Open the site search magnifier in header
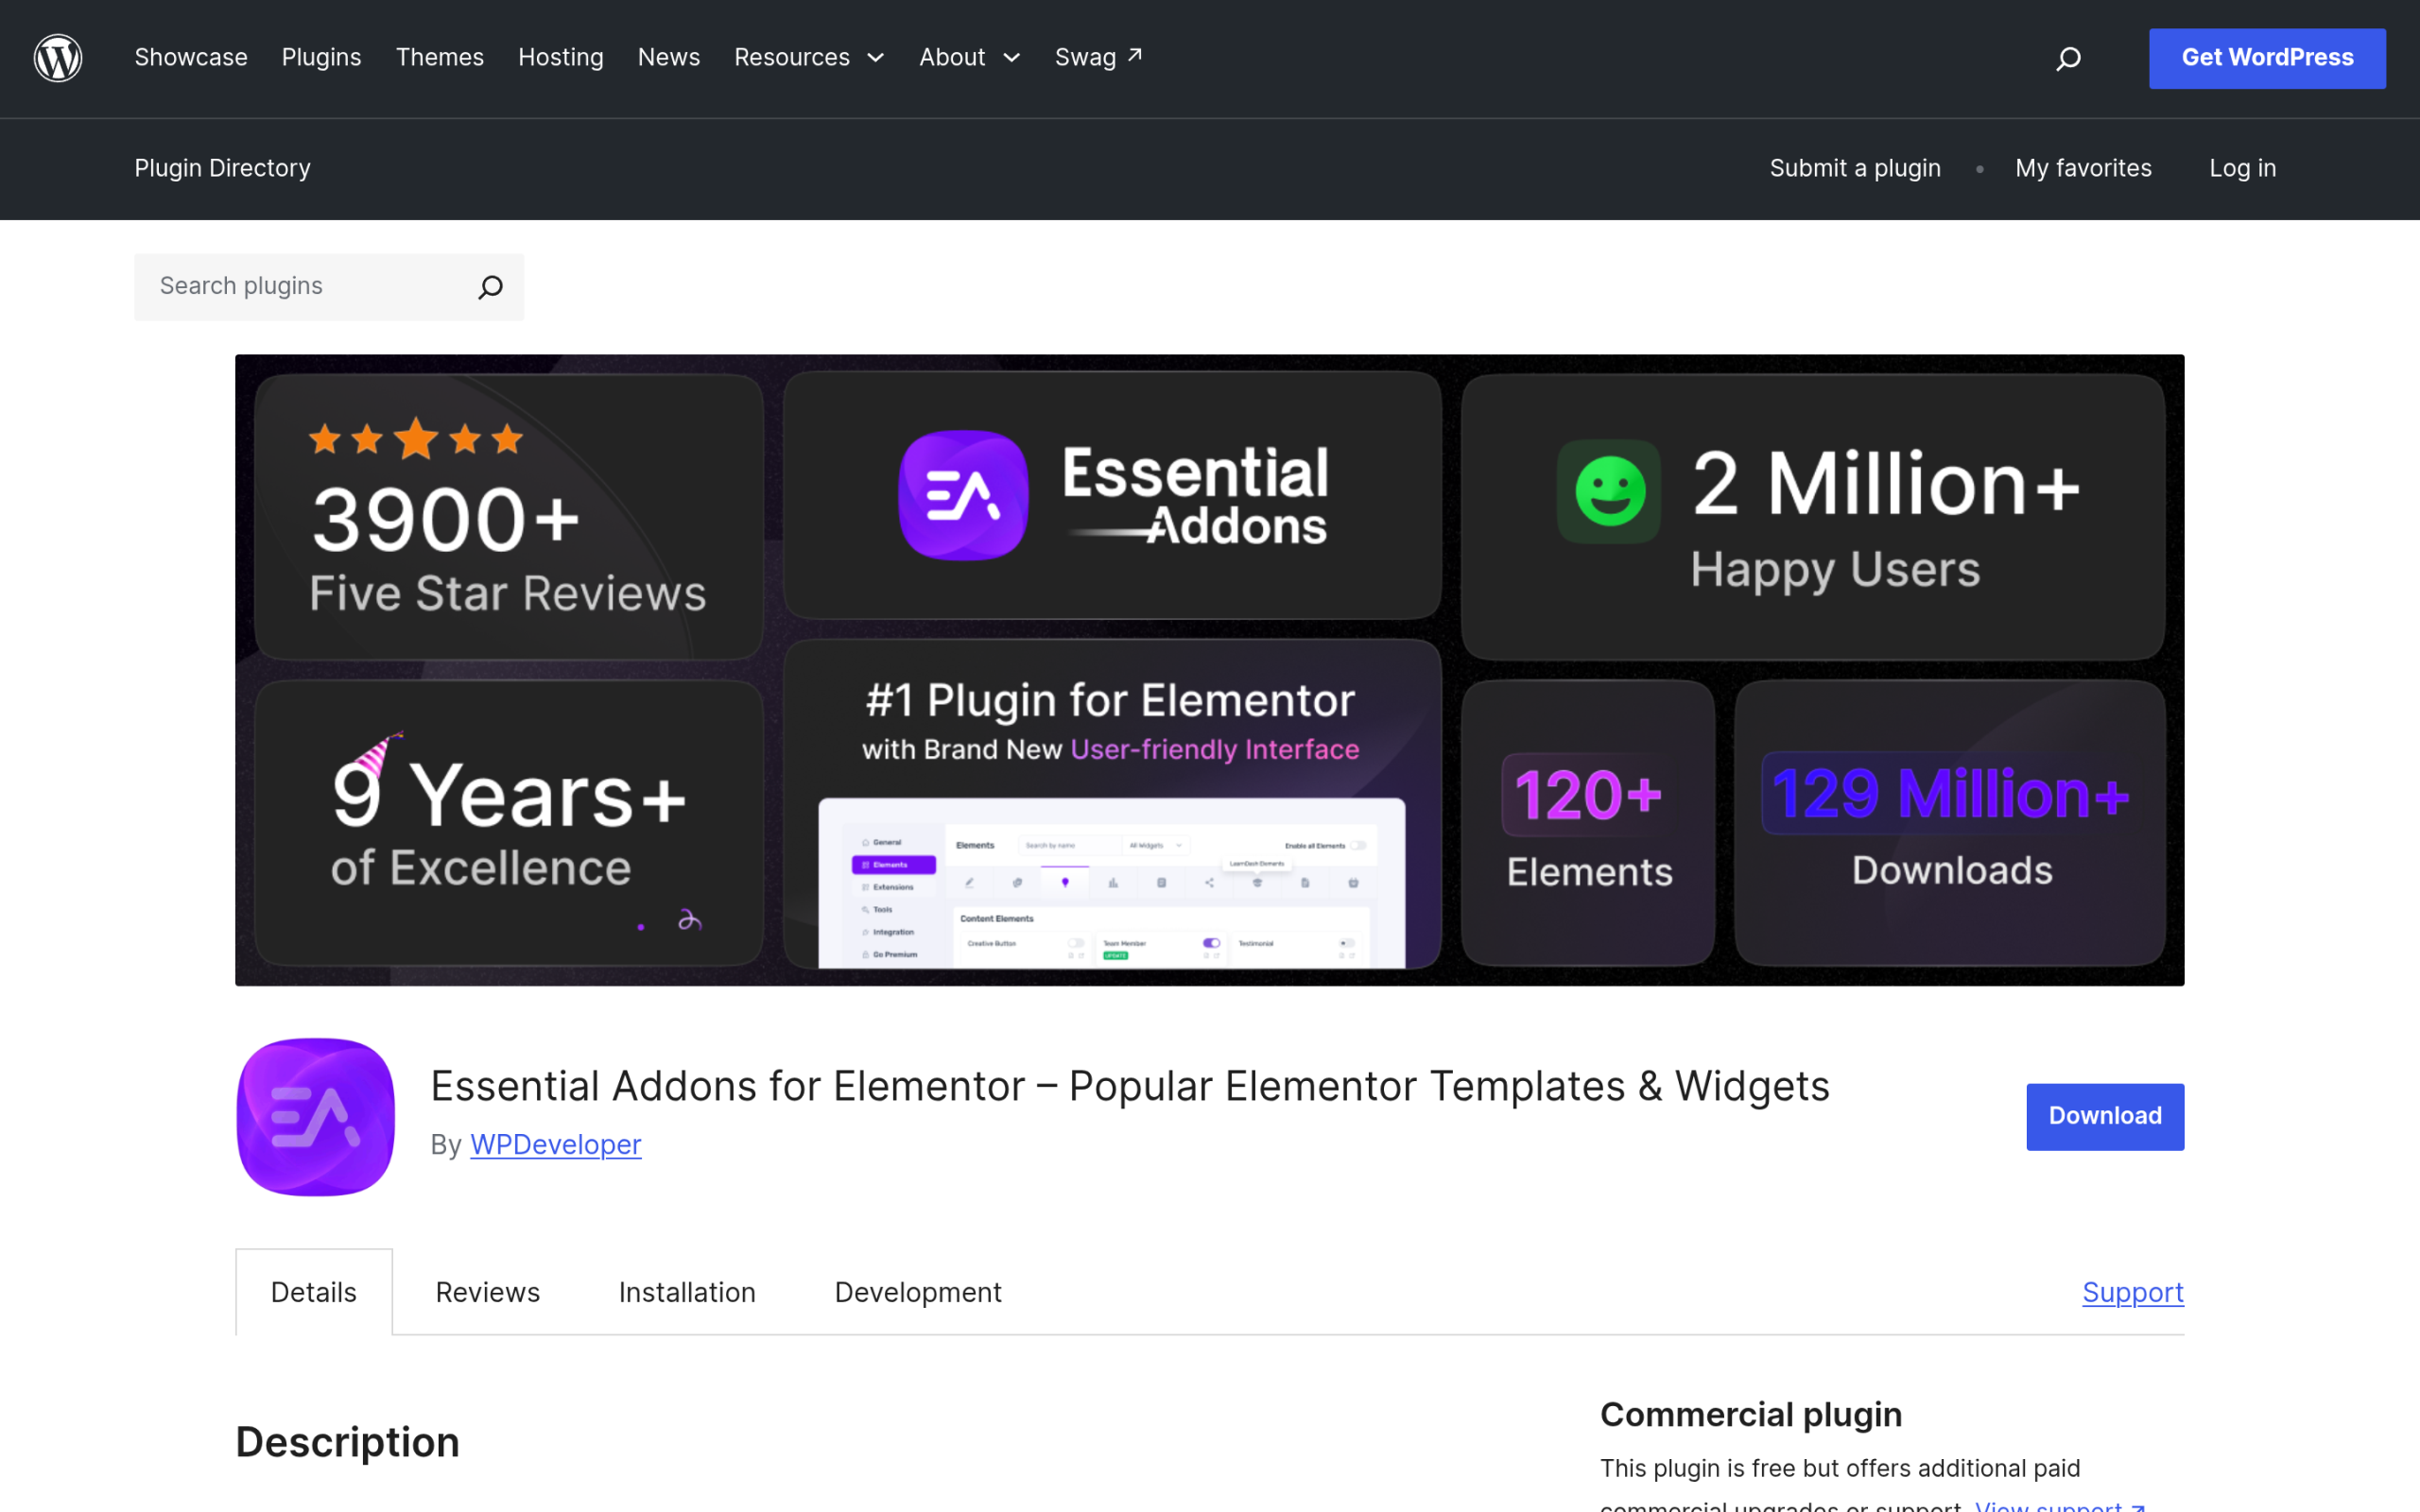The height and width of the screenshot is (1512, 2420). 2068,59
